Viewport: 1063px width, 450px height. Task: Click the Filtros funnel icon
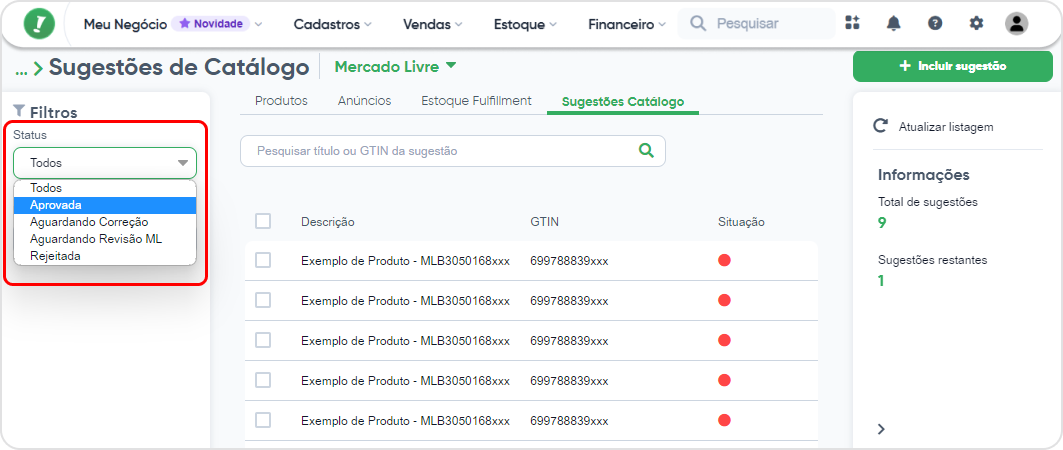[19, 111]
